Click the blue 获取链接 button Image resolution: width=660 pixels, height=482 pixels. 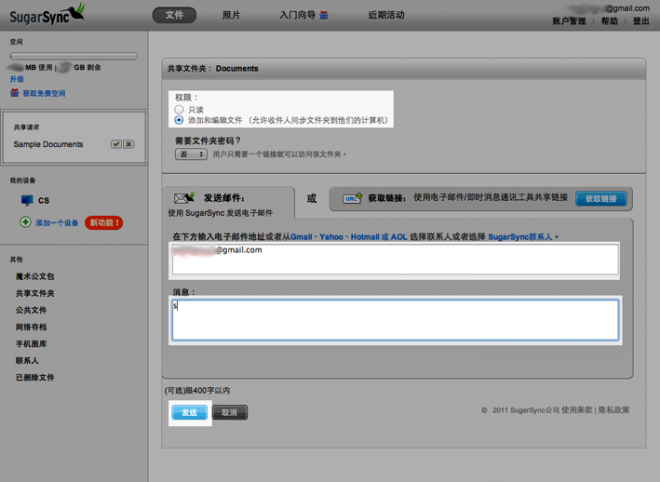tap(601, 199)
